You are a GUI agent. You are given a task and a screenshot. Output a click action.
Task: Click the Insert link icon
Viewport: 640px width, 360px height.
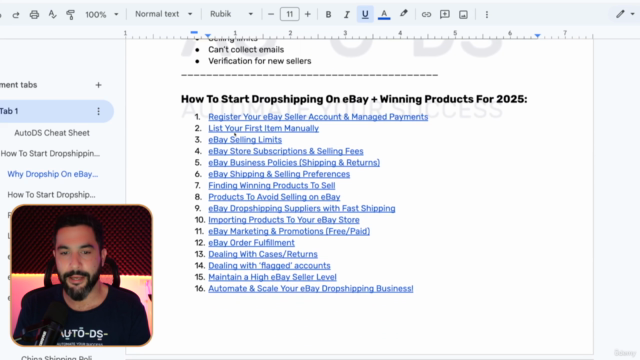click(426, 15)
